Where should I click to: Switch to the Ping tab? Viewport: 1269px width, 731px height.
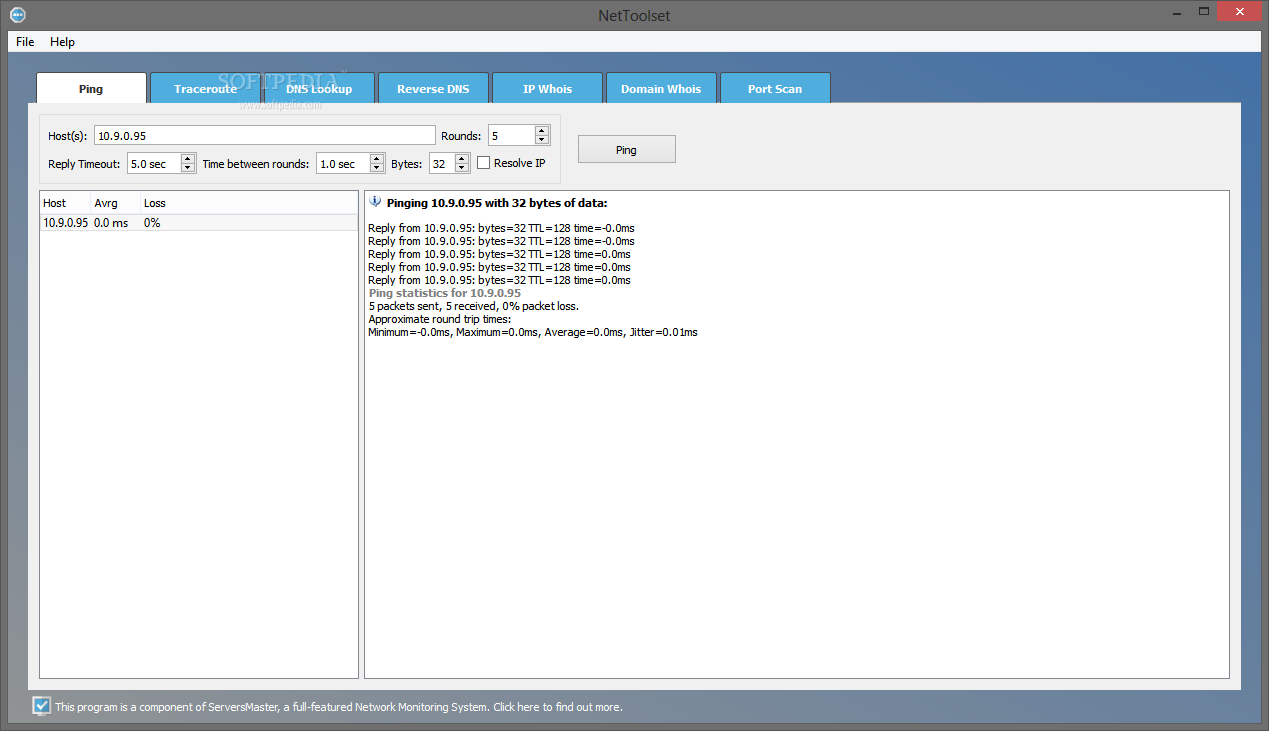click(x=91, y=89)
